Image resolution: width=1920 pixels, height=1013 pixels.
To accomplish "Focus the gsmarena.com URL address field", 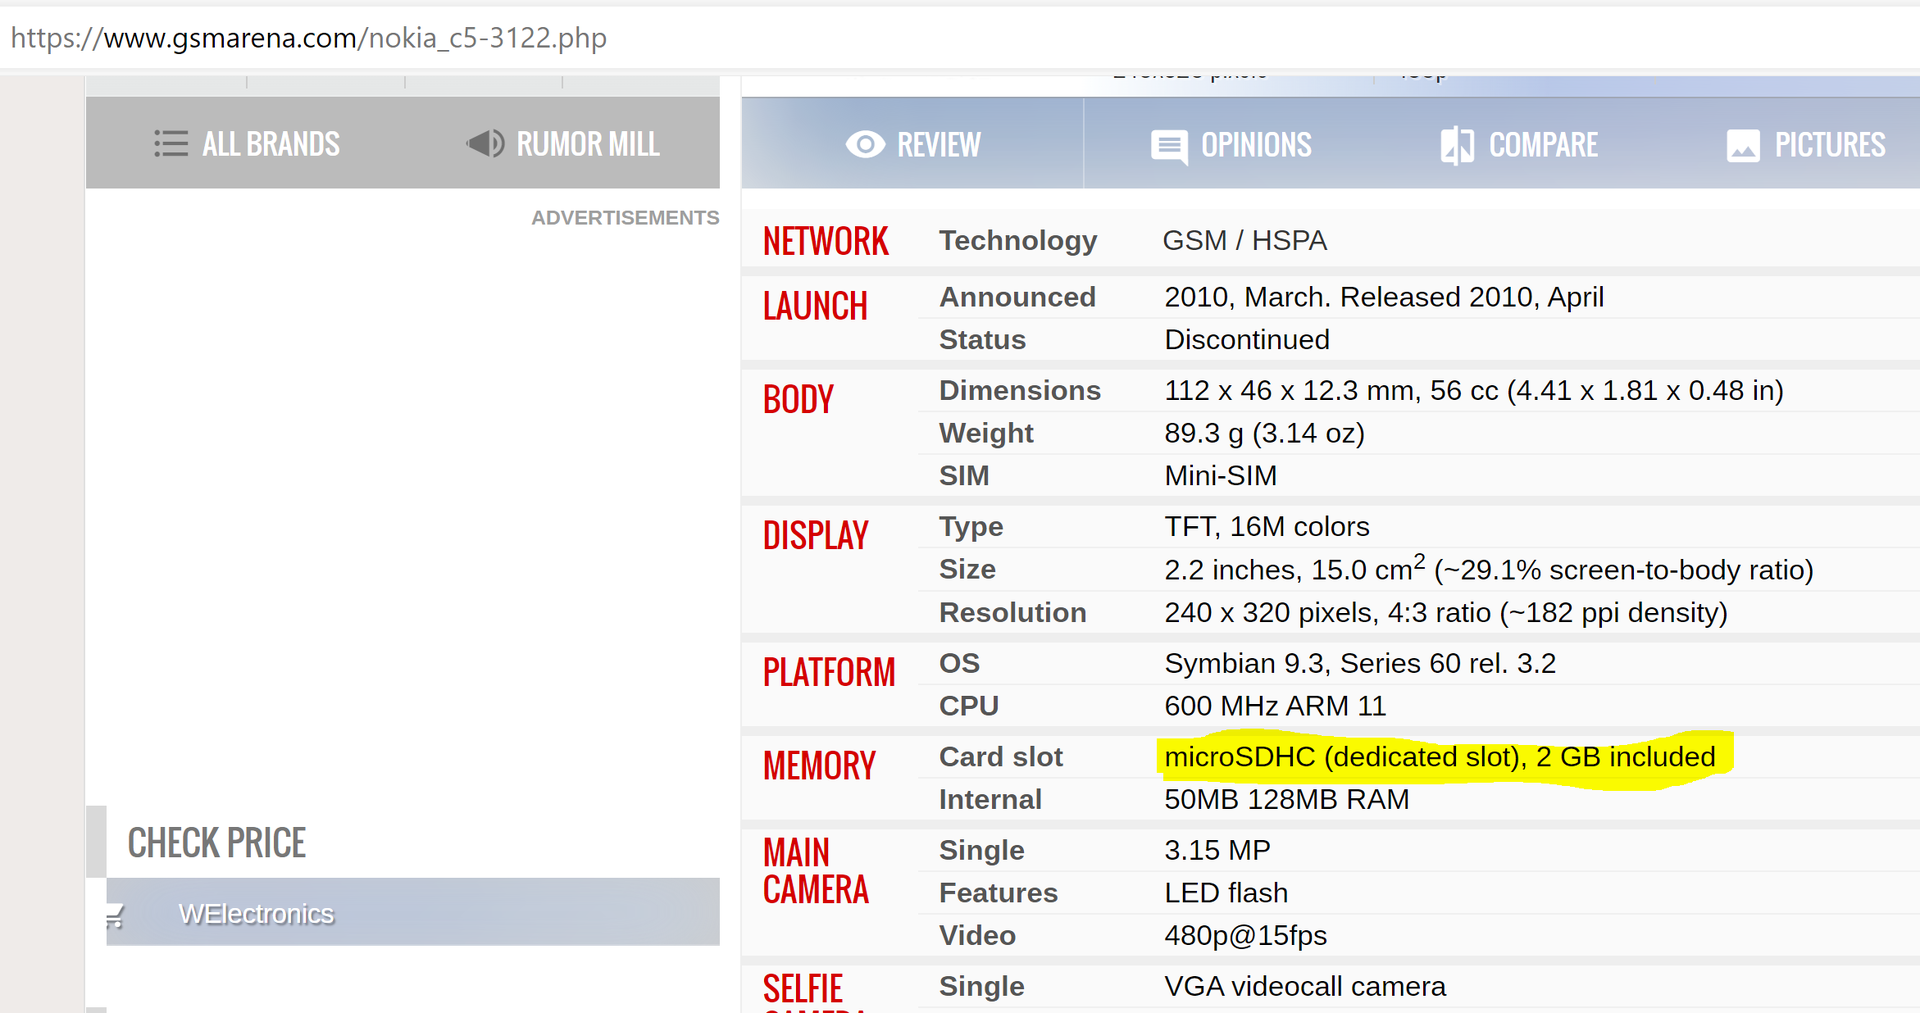I will 309,38.
